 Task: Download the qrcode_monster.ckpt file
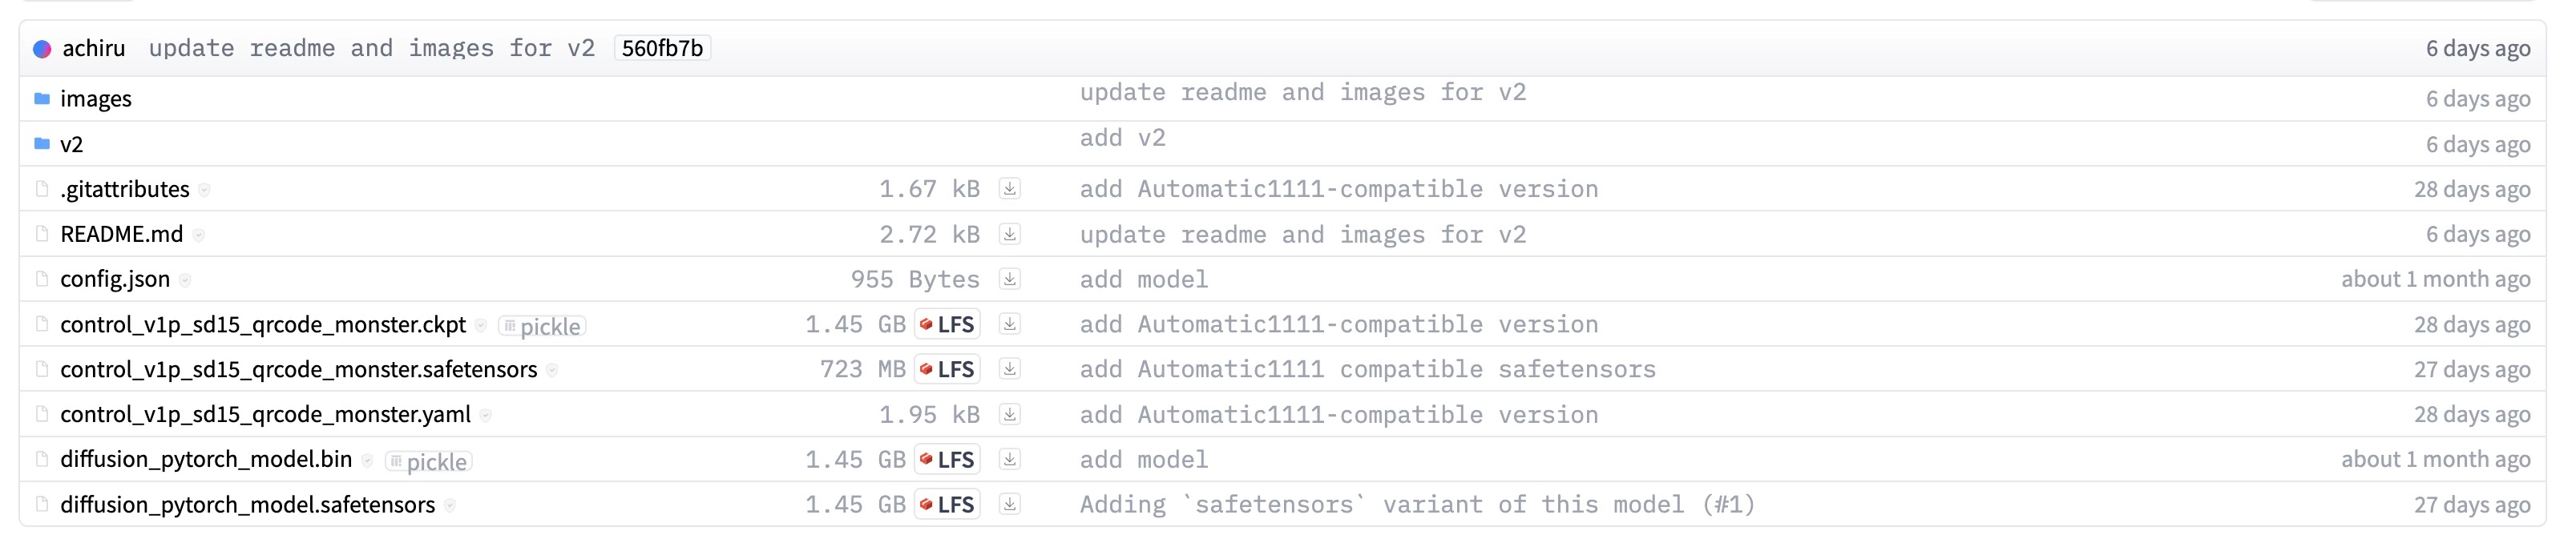tap(1009, 324)
